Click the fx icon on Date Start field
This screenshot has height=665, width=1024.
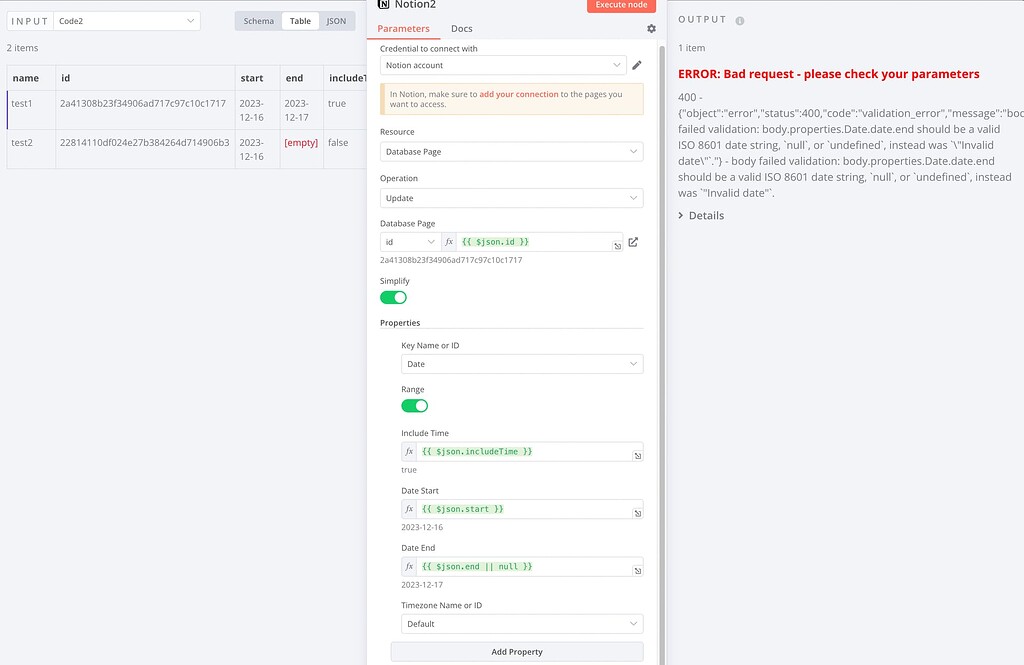(409, 509)
